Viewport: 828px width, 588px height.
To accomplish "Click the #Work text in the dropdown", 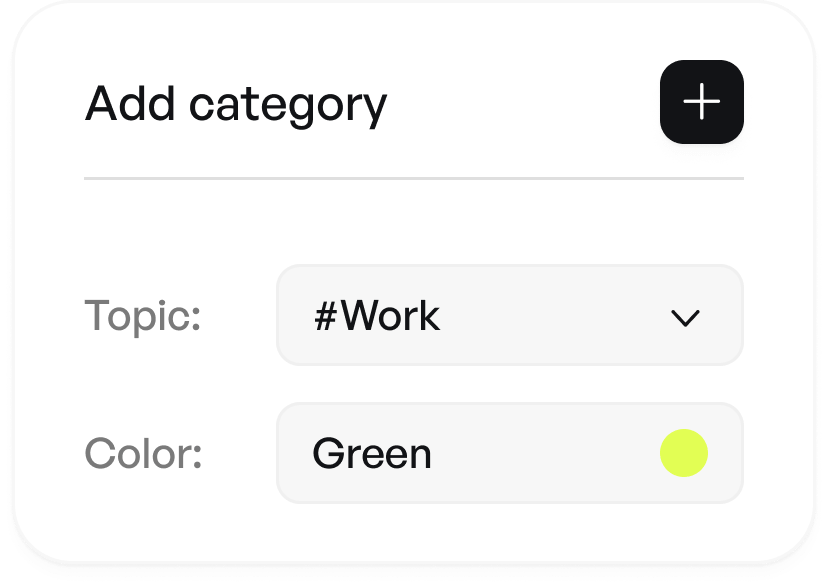I will (376, 316).
